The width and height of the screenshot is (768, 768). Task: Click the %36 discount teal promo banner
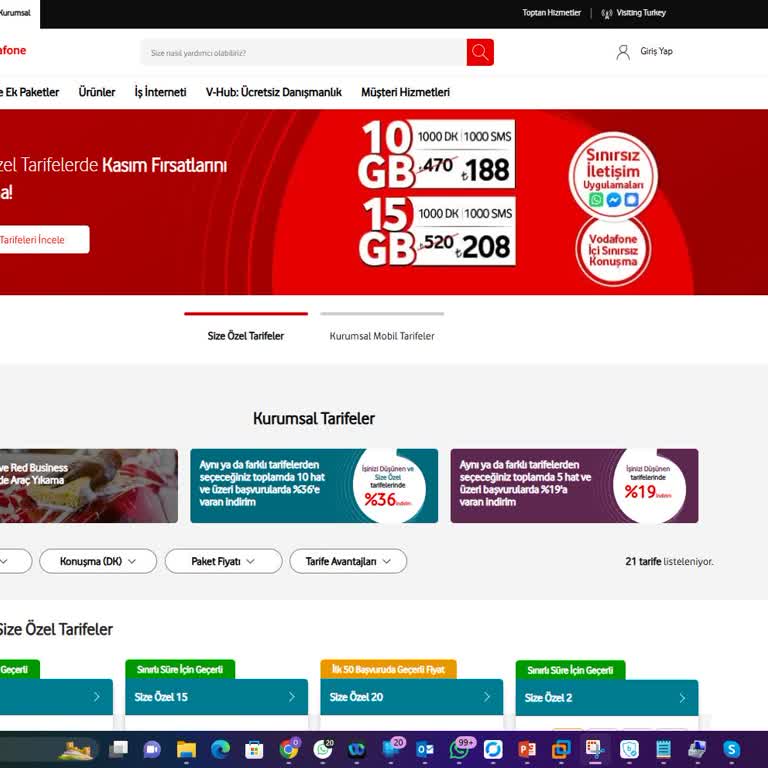click(x=314, y=486)
